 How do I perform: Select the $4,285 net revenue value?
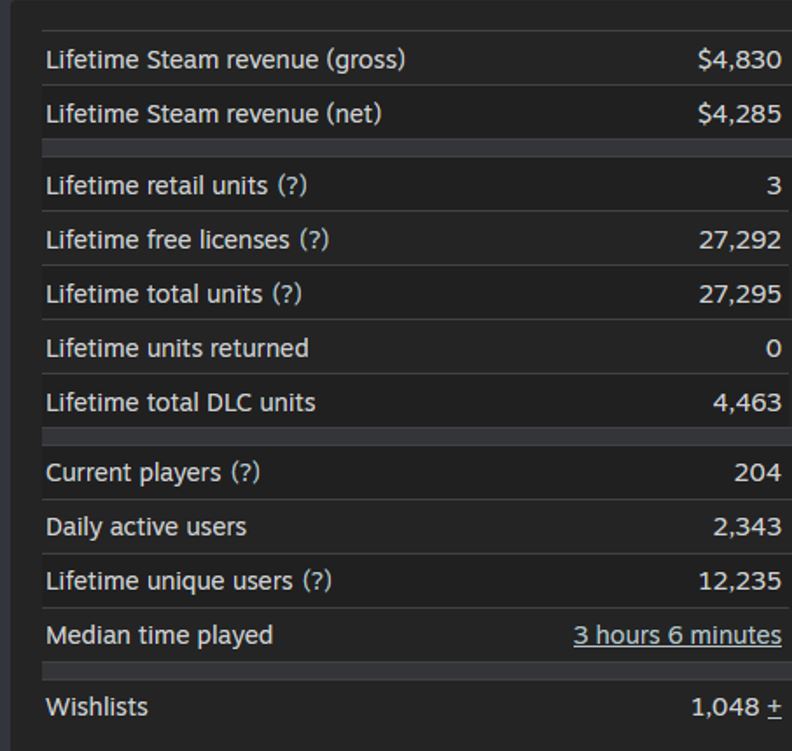(x=739, y=114)
